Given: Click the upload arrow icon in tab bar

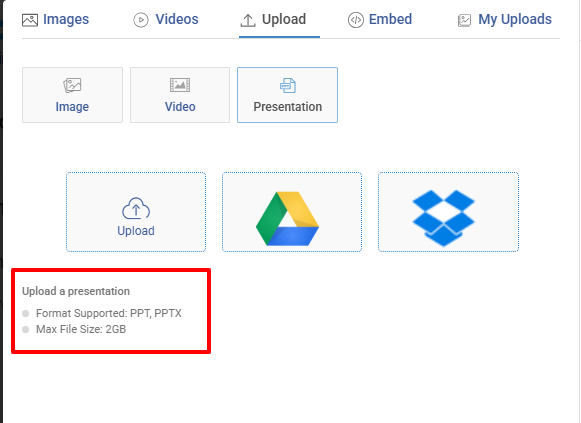Looking at the screenshot, I should 248,20.
